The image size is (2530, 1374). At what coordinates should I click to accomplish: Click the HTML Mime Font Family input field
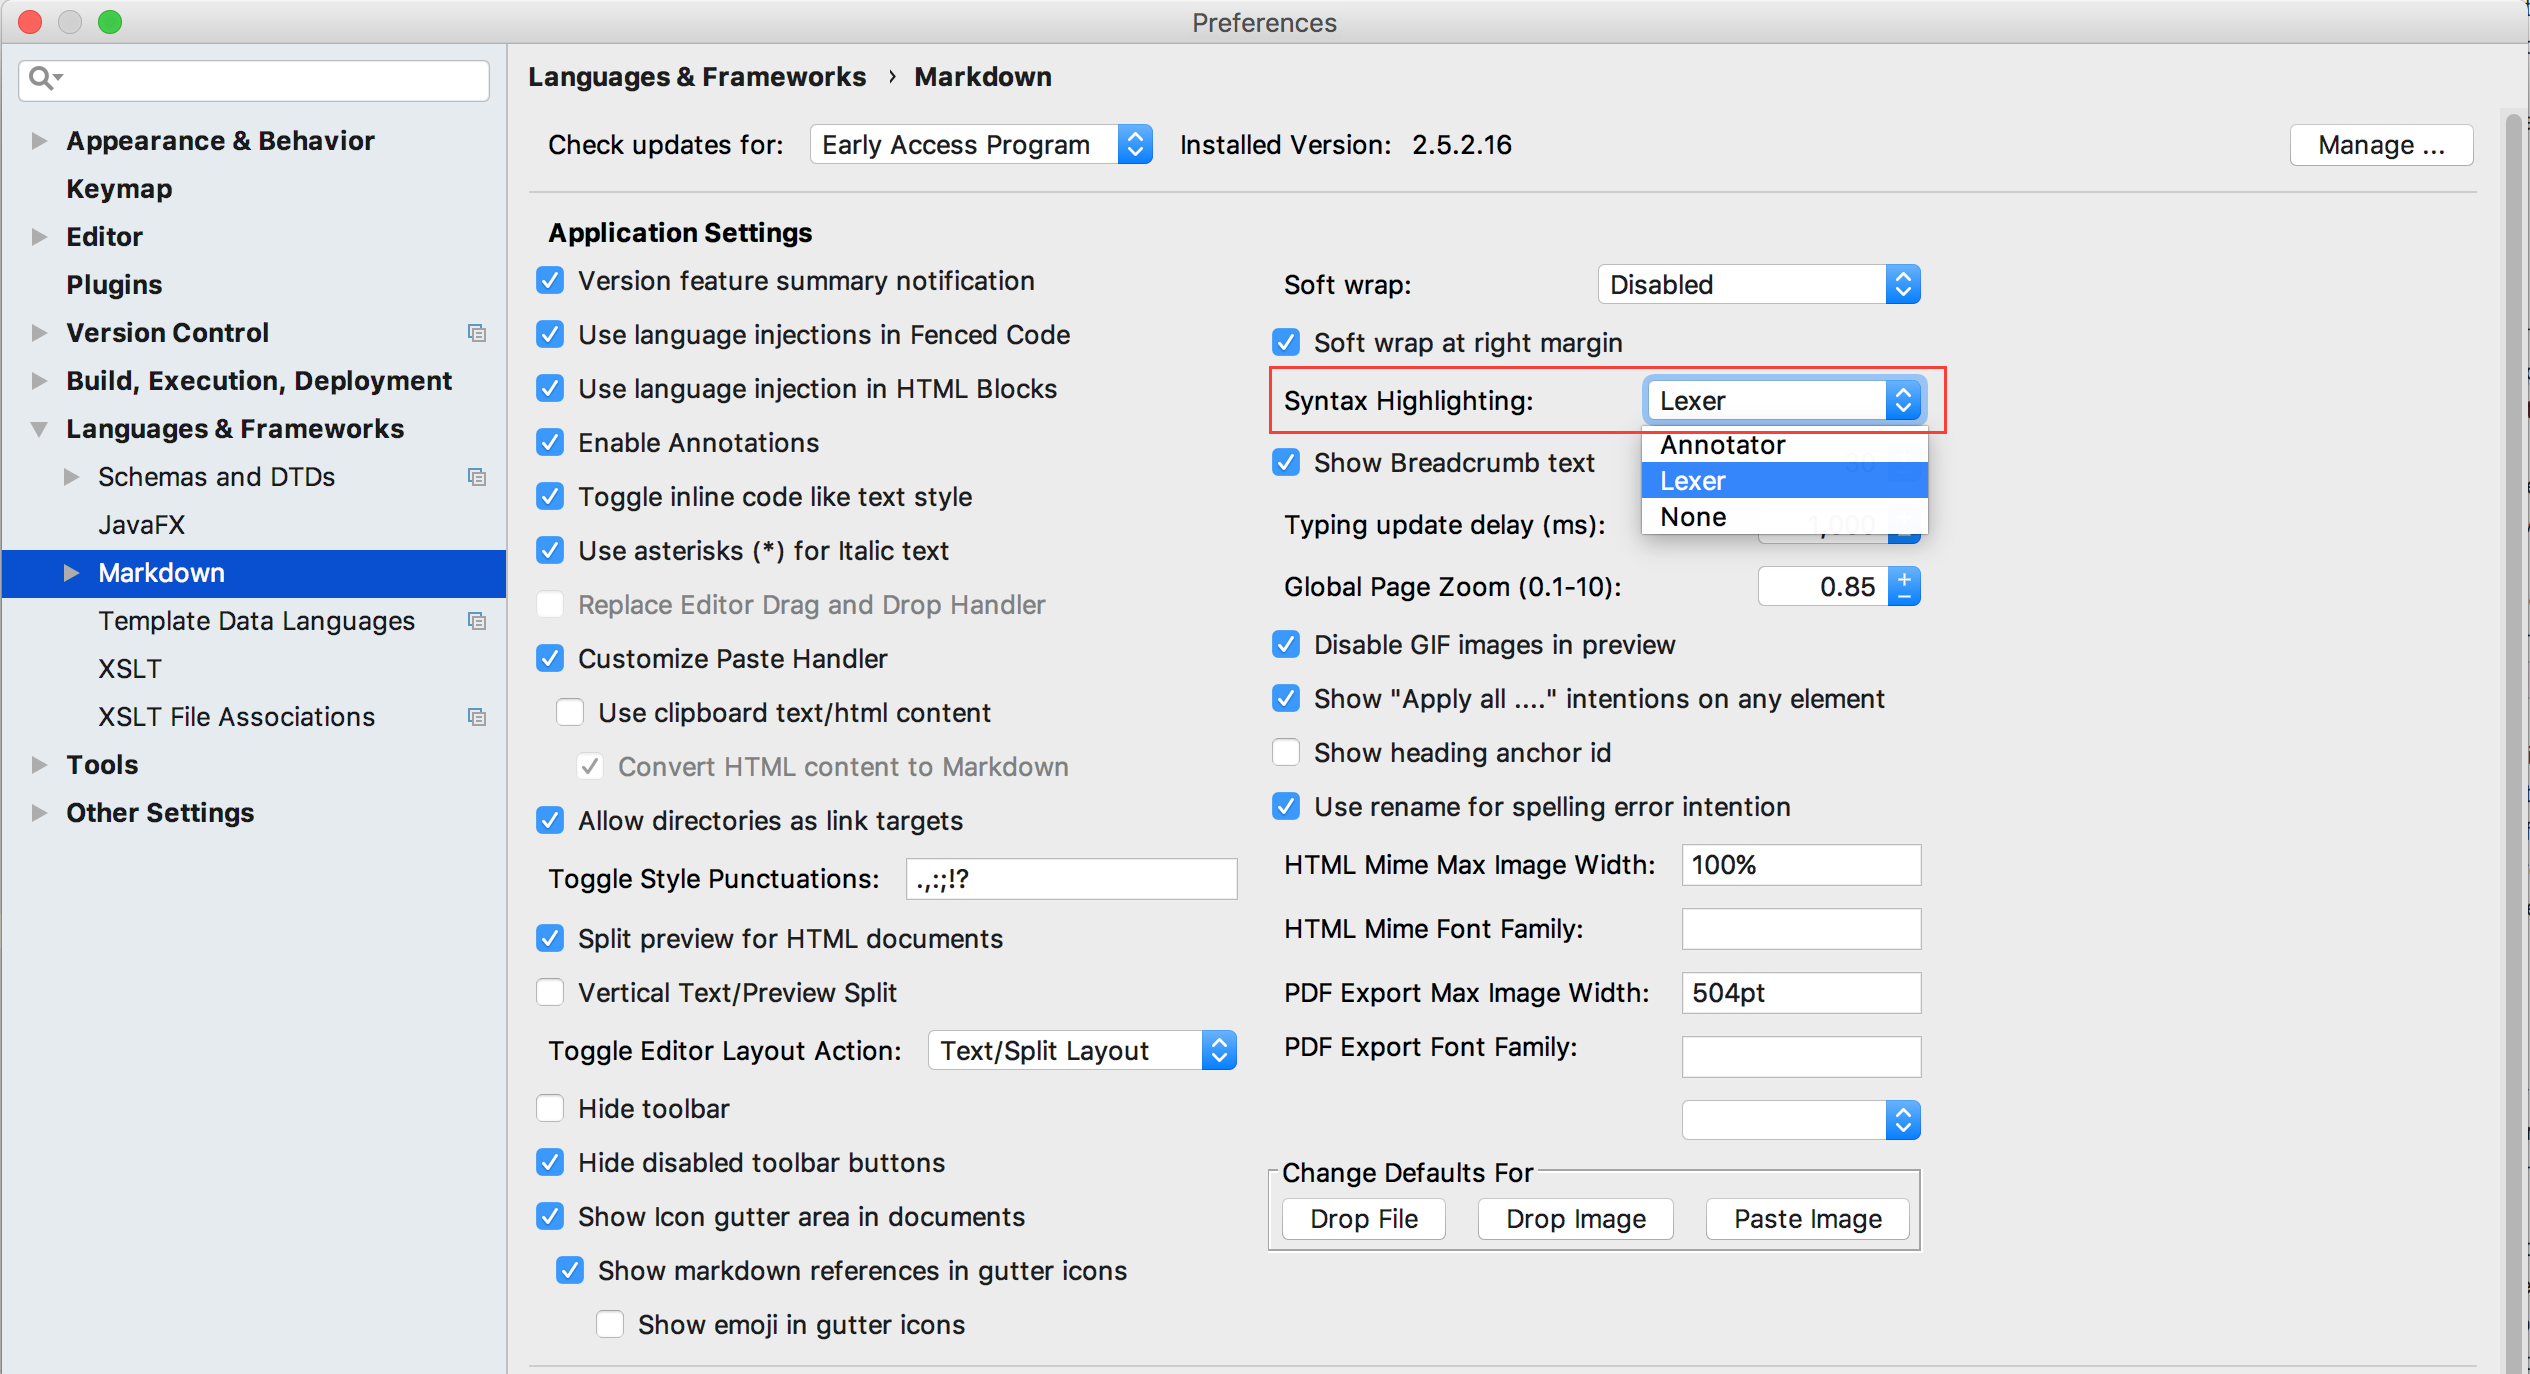pos(1799,929)
